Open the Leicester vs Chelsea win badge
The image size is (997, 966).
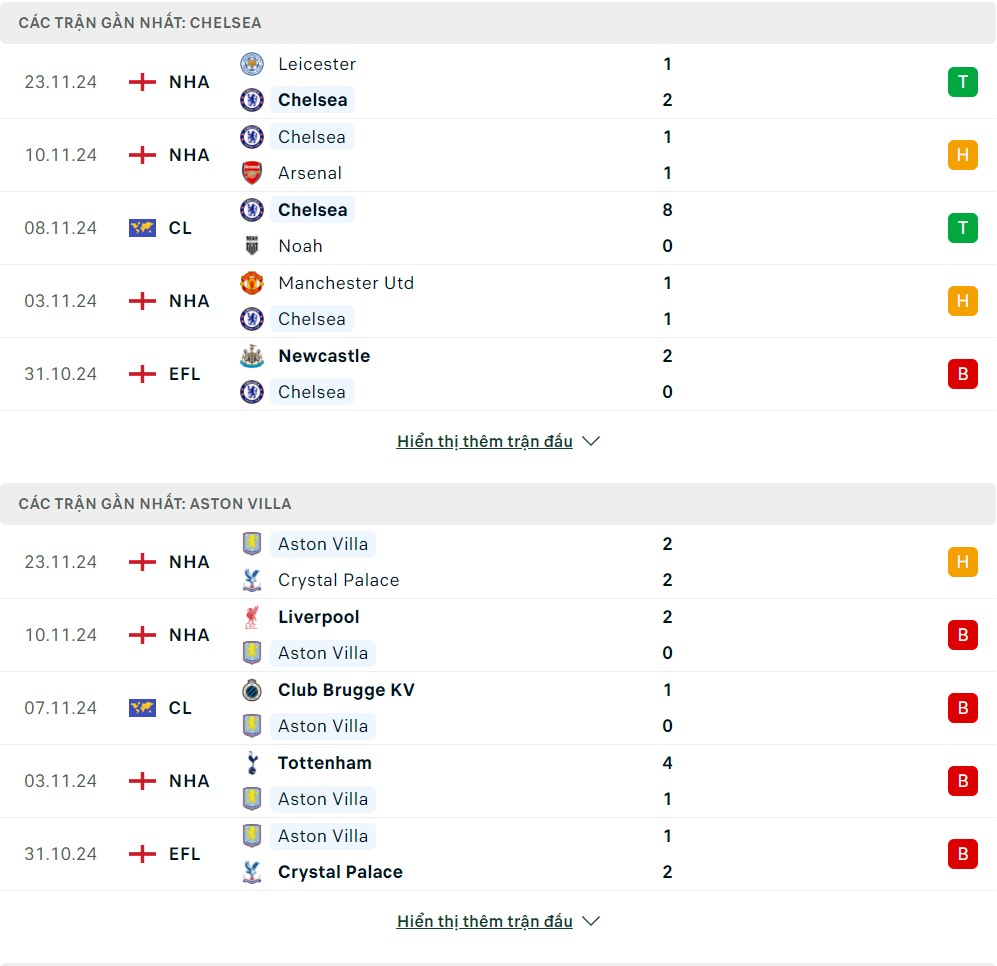click(x=962, y=82)
